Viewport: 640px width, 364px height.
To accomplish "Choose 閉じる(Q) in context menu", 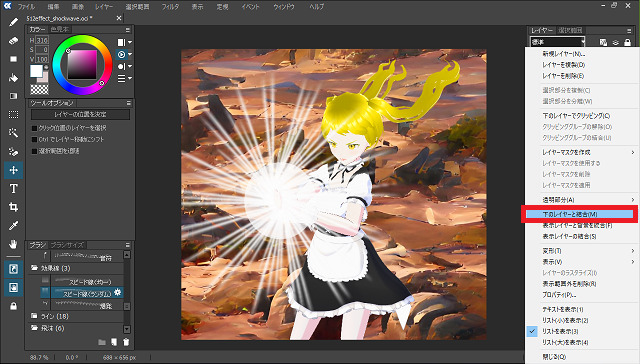I will point(582,357).
